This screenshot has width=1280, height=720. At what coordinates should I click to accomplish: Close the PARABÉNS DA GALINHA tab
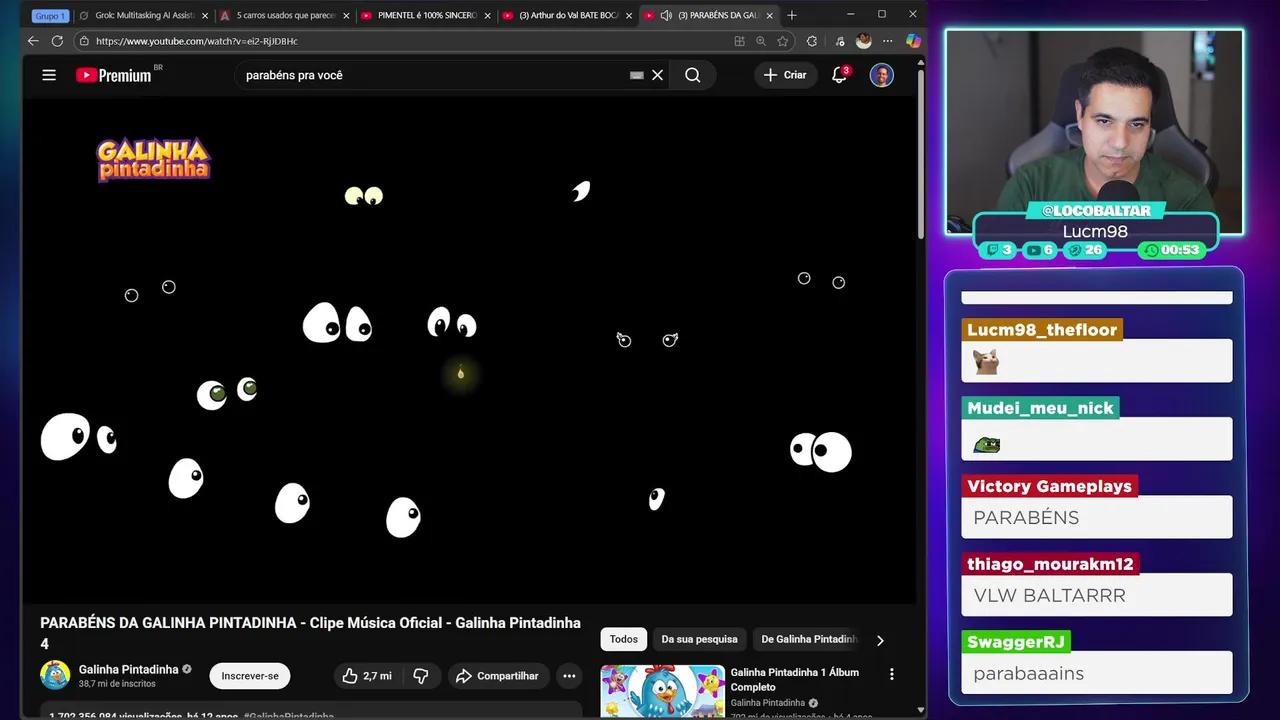tap(769, 16)
